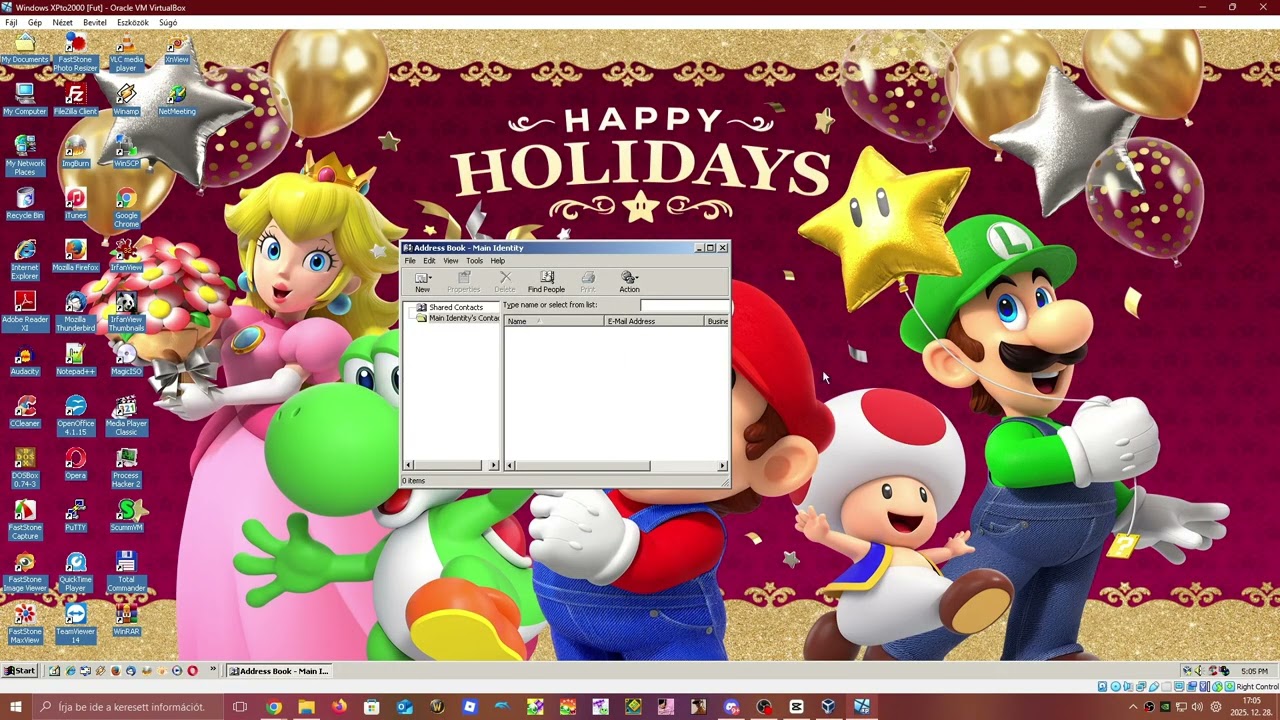The image size is (1280, 720).
Task: Select Internet Explorer desktop icon
Action: coord(25,261)
